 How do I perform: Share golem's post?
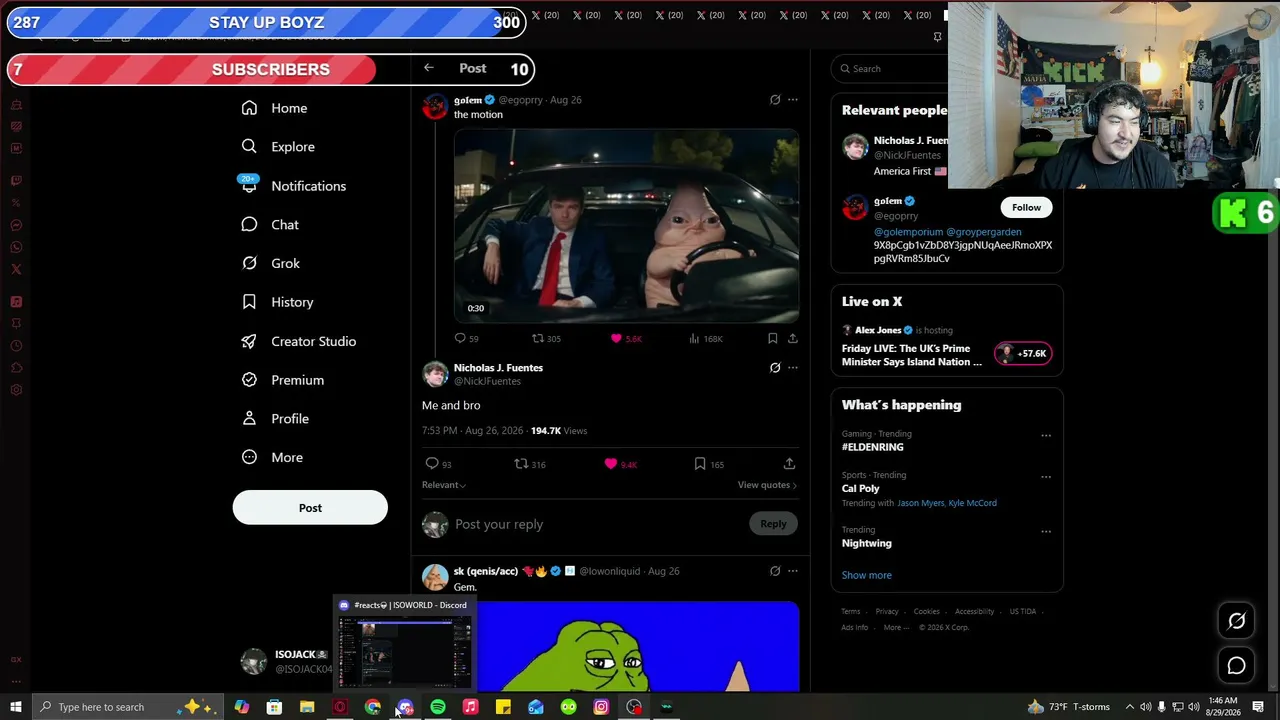793,339
